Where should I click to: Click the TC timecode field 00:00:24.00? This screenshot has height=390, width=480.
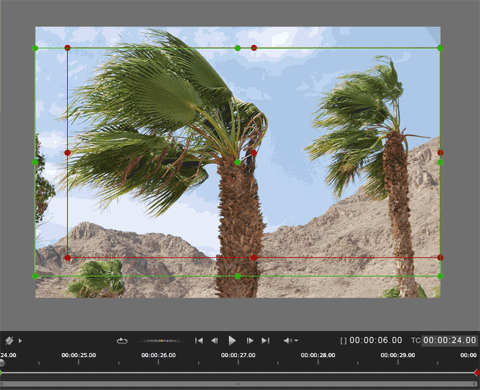coord(450,340)
